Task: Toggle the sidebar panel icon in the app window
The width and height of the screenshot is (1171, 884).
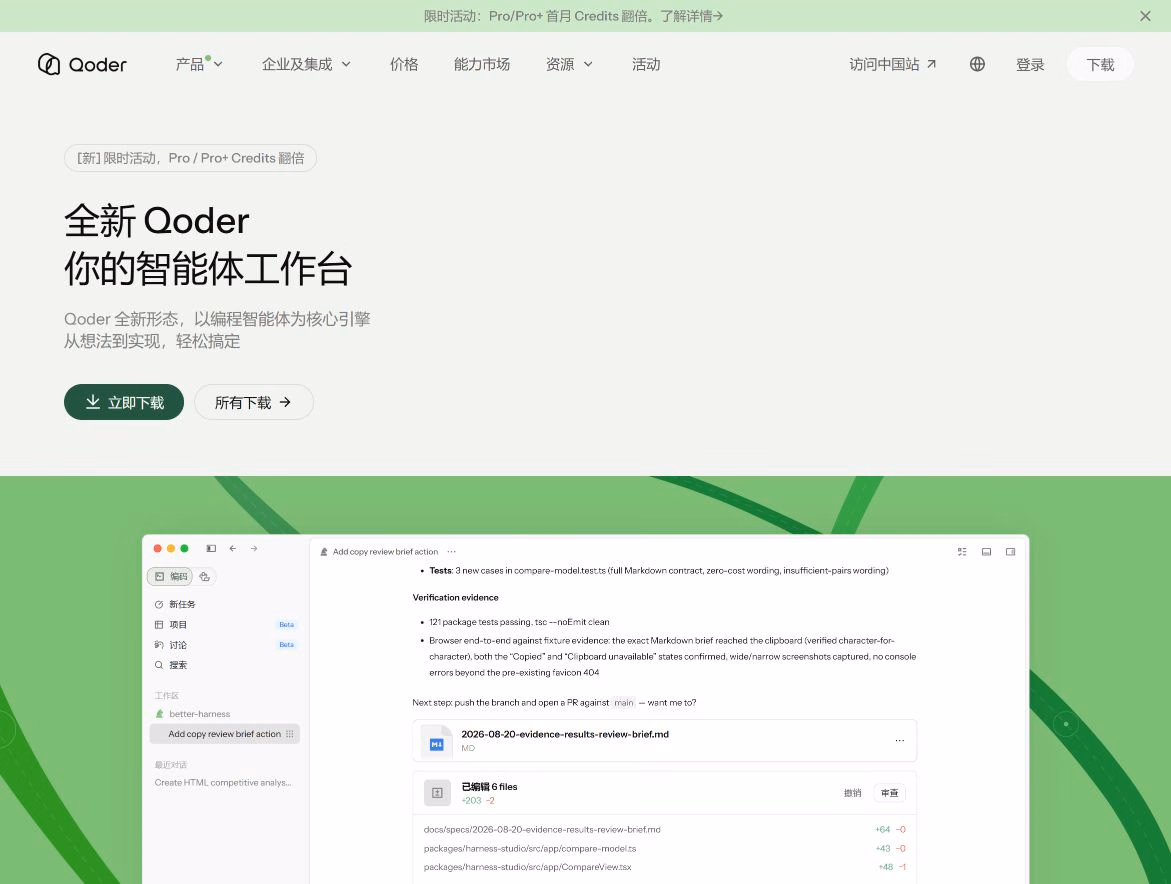Action: [211, 549]
